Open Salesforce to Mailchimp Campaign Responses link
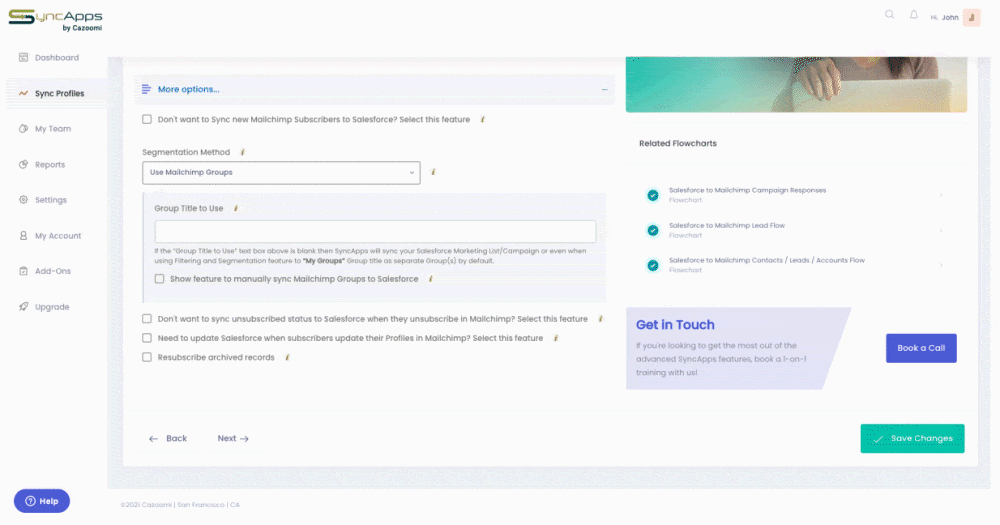The width and height of the screenshot is (1000, 525). (747, 190)
